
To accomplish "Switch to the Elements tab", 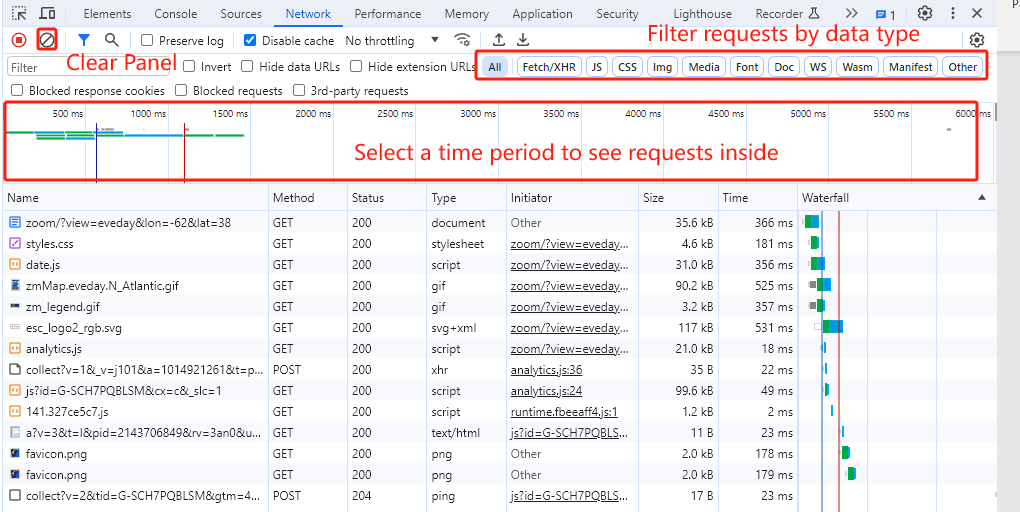I will tap(107, 14).
